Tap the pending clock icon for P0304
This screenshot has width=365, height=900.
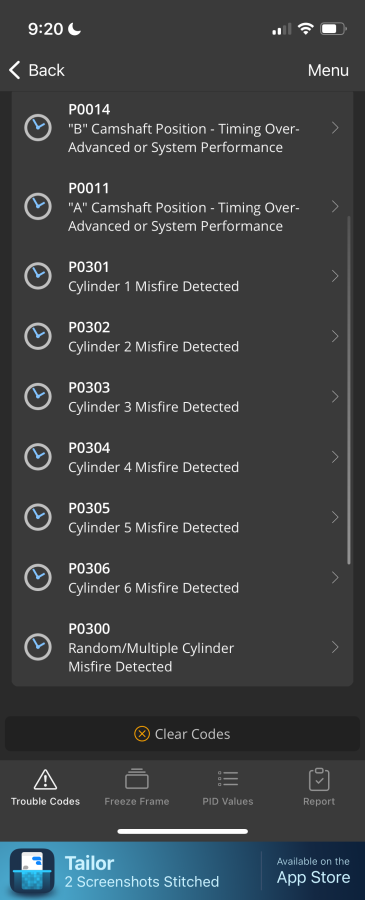pyautogui.click(x=38, y=457)
